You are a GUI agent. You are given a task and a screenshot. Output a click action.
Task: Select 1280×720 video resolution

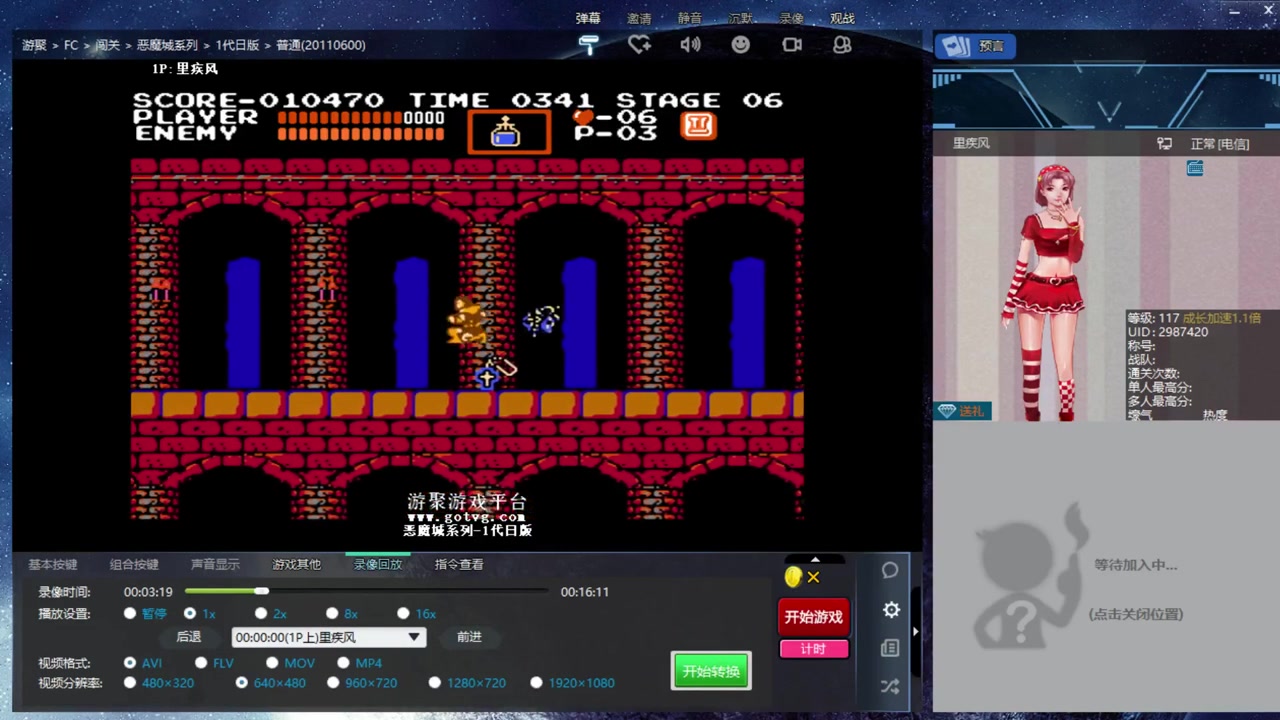(434, 683)
